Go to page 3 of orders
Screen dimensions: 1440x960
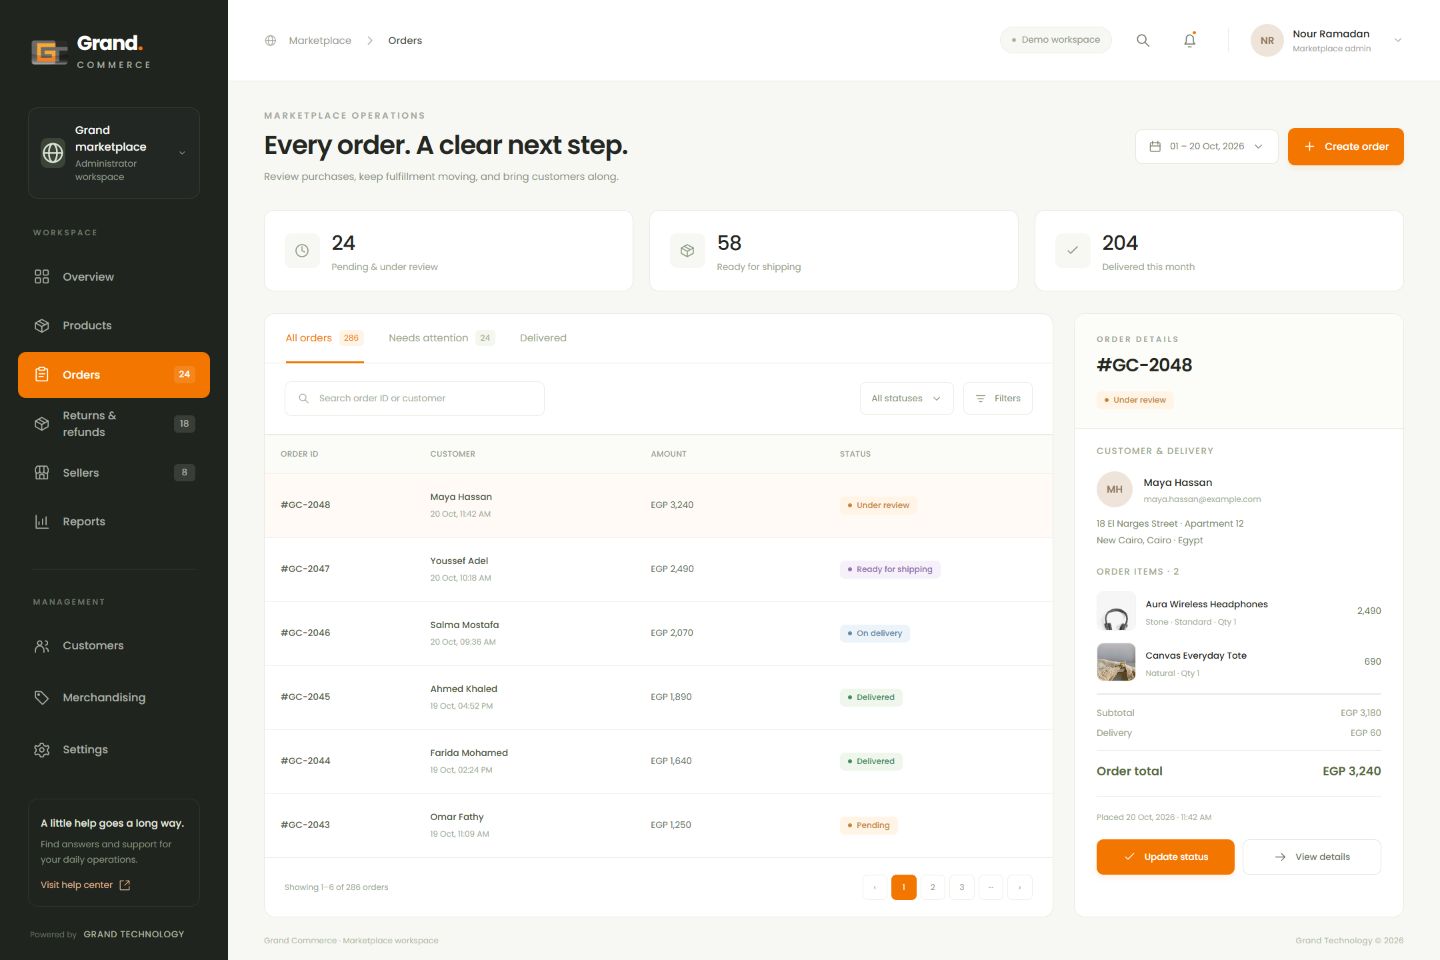962,887
